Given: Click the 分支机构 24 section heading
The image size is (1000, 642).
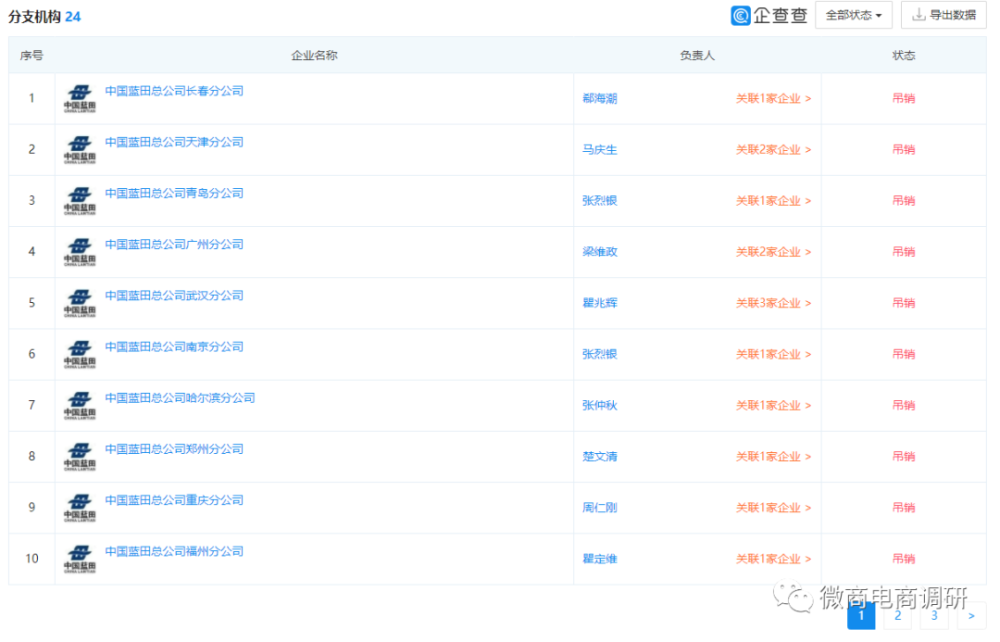Looking at the screenshot, I should point(45,17).
